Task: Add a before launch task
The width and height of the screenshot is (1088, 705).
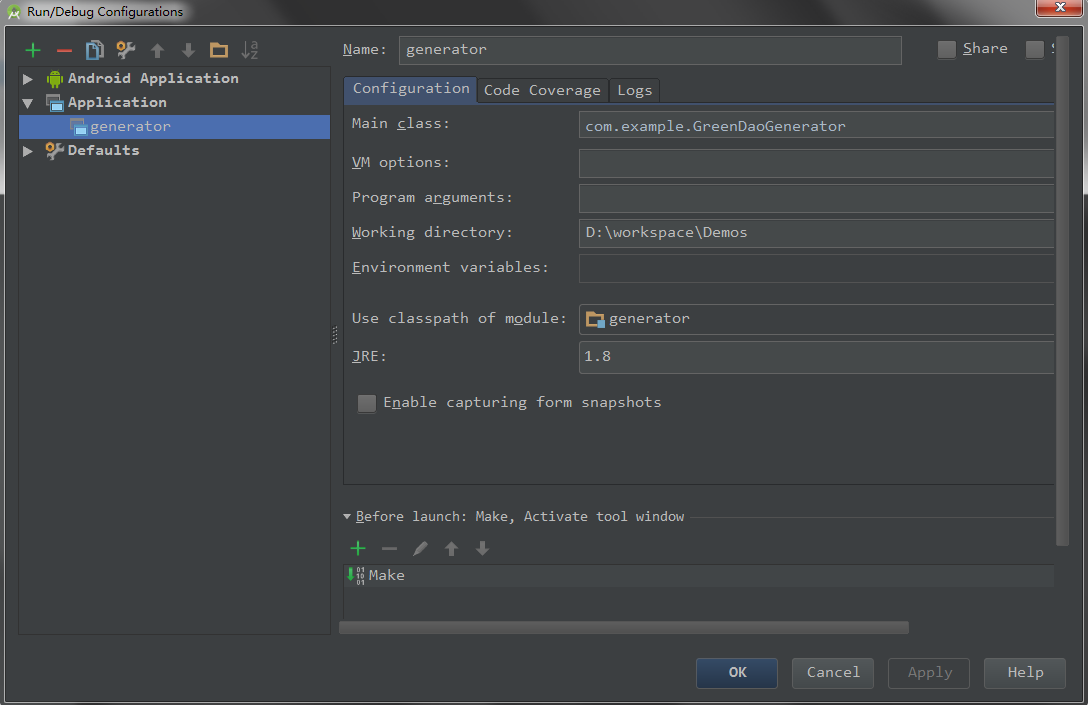Action: point(358,548)
